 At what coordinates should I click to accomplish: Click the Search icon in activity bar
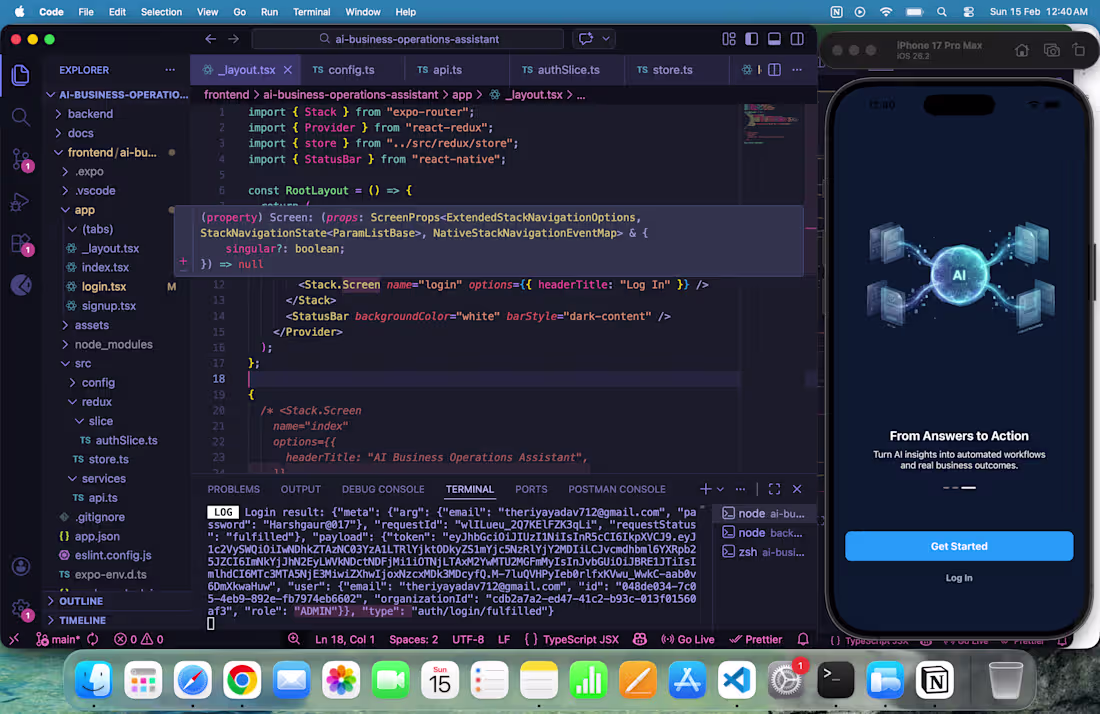tap(21, 116)
